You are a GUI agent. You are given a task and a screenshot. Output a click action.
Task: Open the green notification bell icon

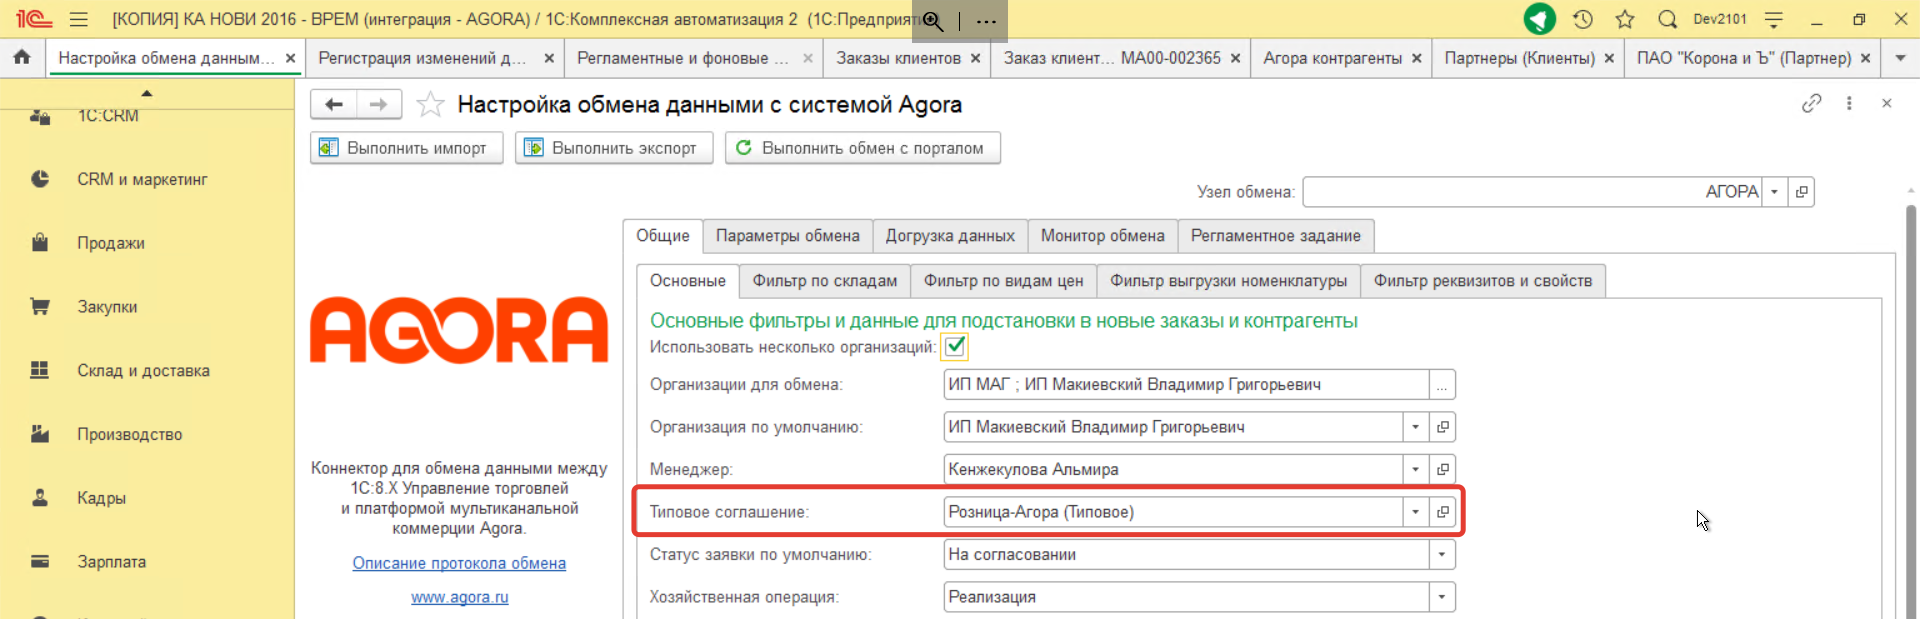tap(1539, 19)
